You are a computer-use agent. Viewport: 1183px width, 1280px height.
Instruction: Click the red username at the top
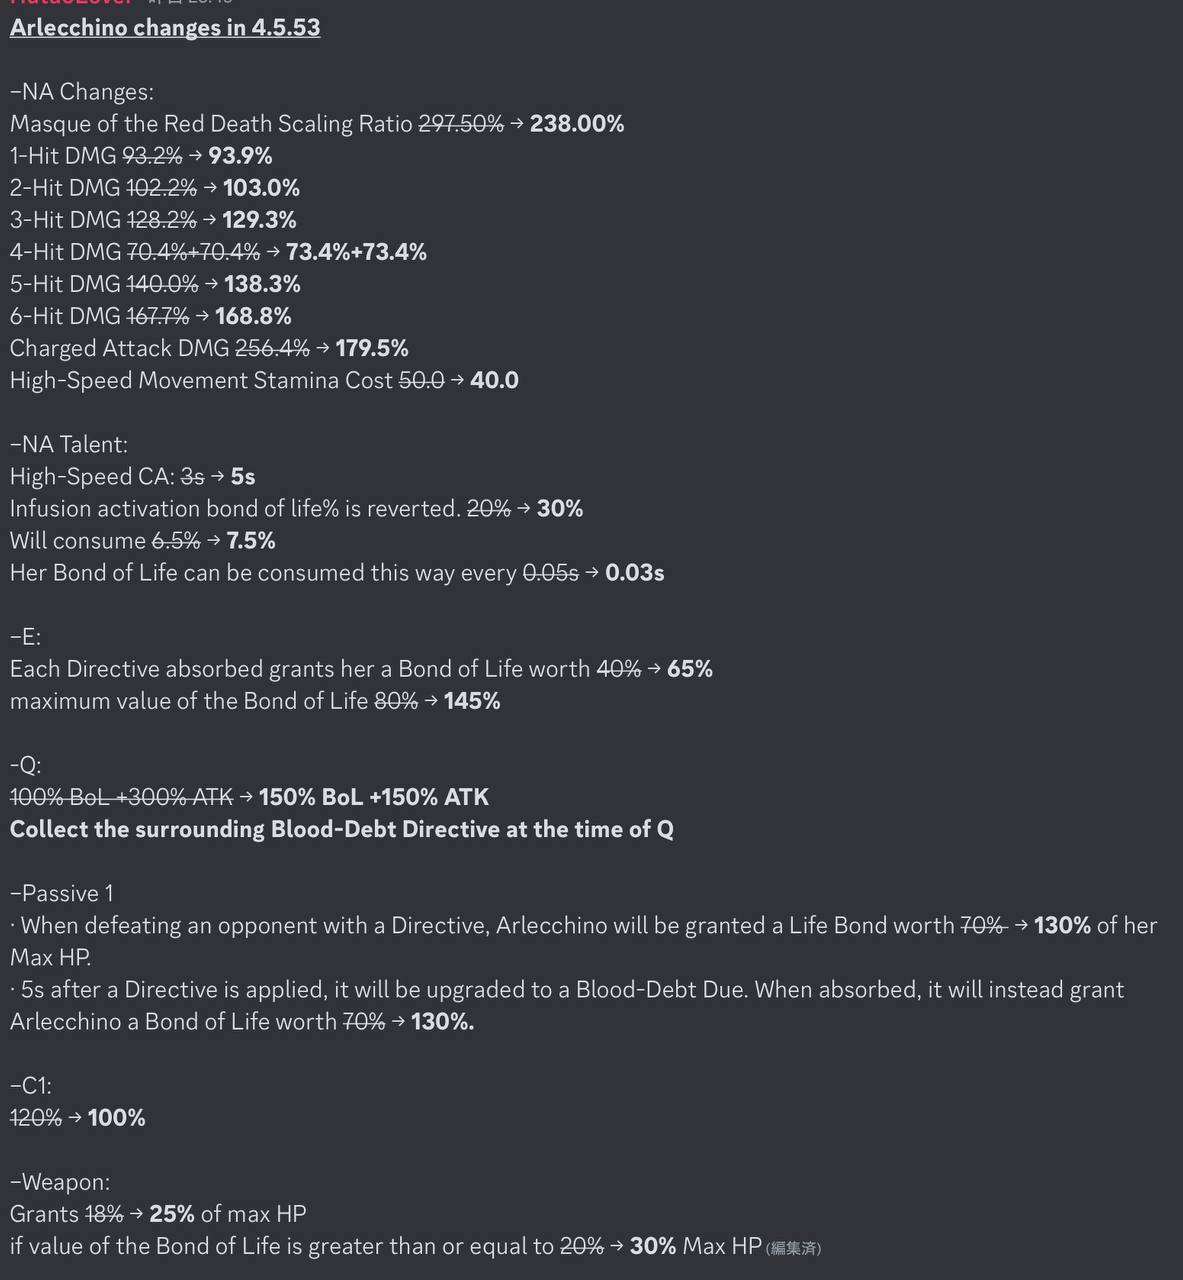tap(70, 3)
